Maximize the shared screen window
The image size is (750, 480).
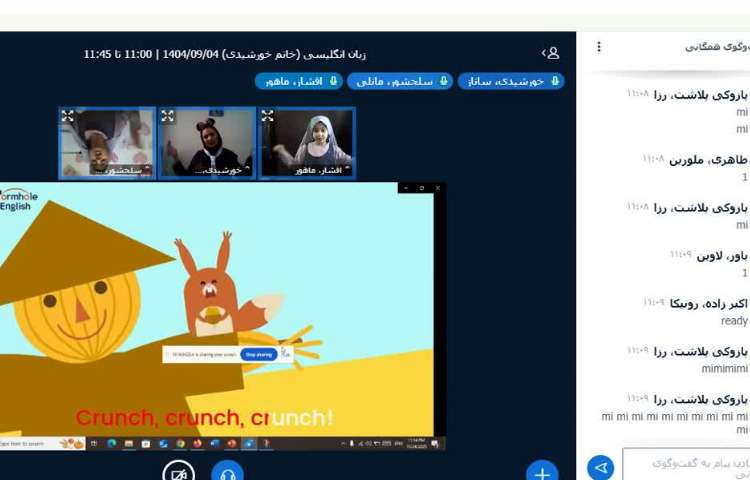[421, 188]
